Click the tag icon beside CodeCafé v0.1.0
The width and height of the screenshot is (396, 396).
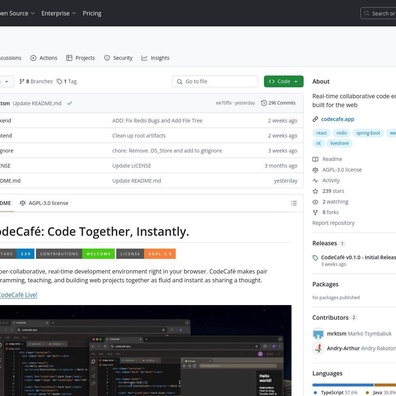(315, 258)
